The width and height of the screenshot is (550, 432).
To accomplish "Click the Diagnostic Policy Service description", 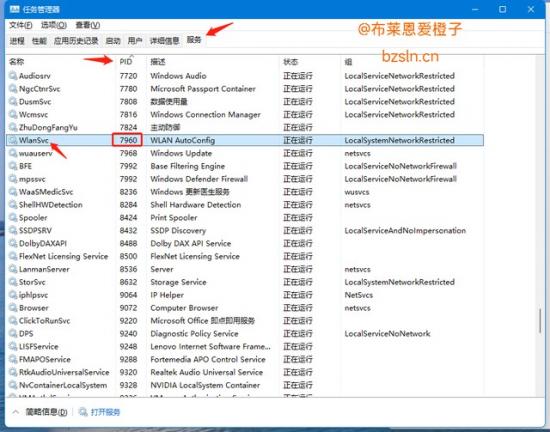I will [194, 333].
